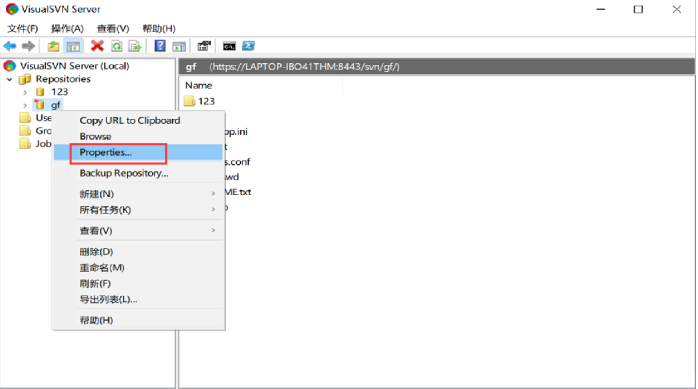Expand the 新建(N) submenu
The height and width of the screenshot is (389, 698).
(x=138, y=194)
